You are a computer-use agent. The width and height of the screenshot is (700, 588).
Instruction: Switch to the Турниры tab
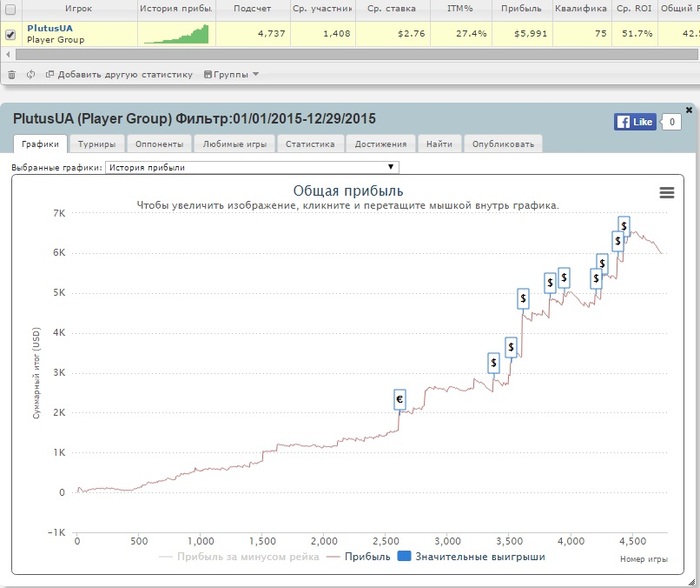[x=96, y=144]
